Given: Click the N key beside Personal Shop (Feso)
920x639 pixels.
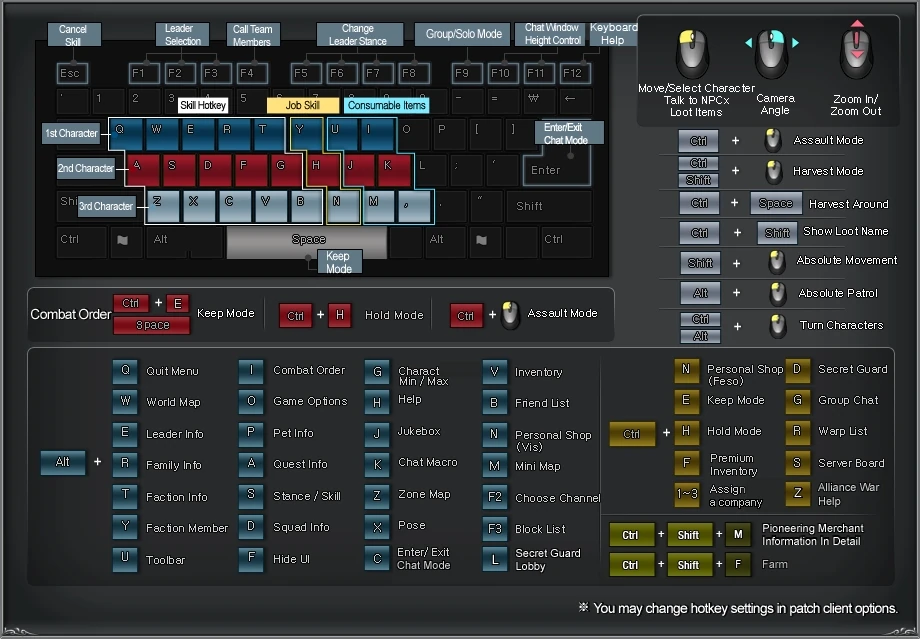Looking at the screenshot, I should (x=686, y=370).
